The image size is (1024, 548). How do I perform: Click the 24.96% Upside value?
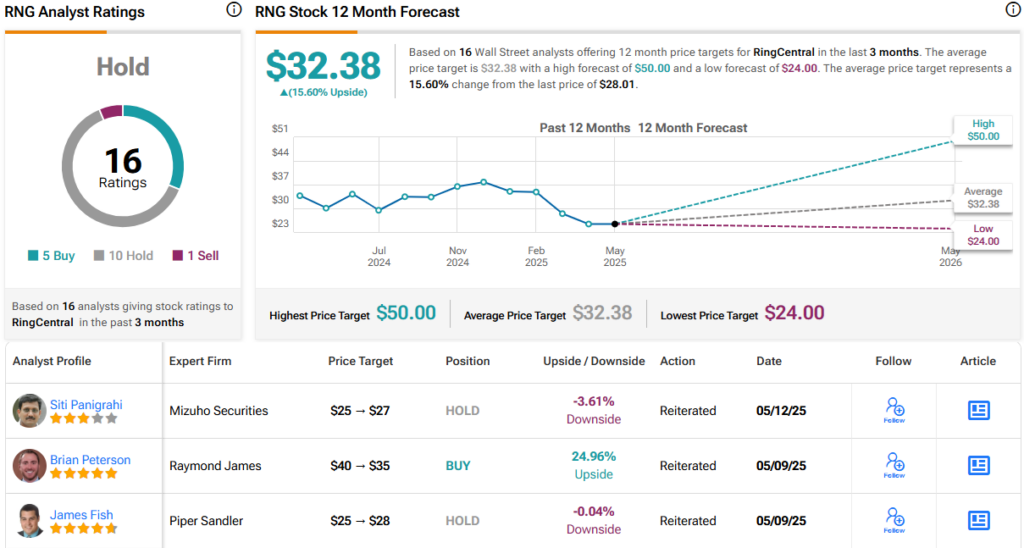point(594,465)
